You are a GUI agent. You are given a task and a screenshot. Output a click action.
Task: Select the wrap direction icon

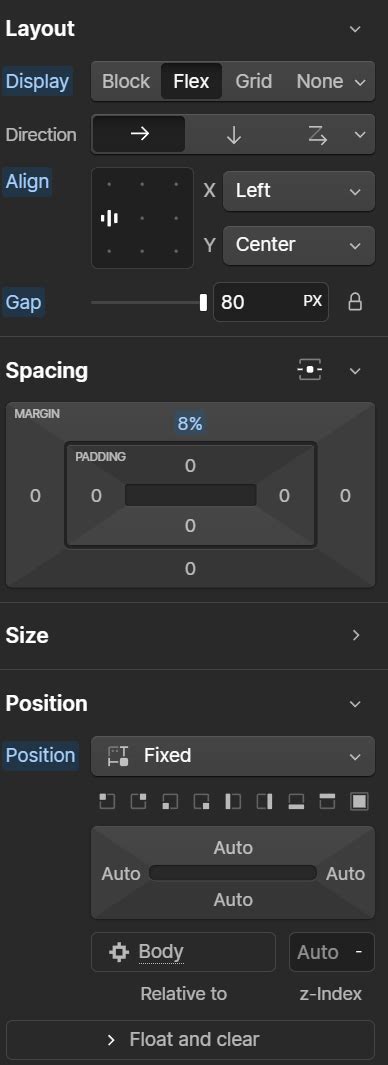click(317, 134)
